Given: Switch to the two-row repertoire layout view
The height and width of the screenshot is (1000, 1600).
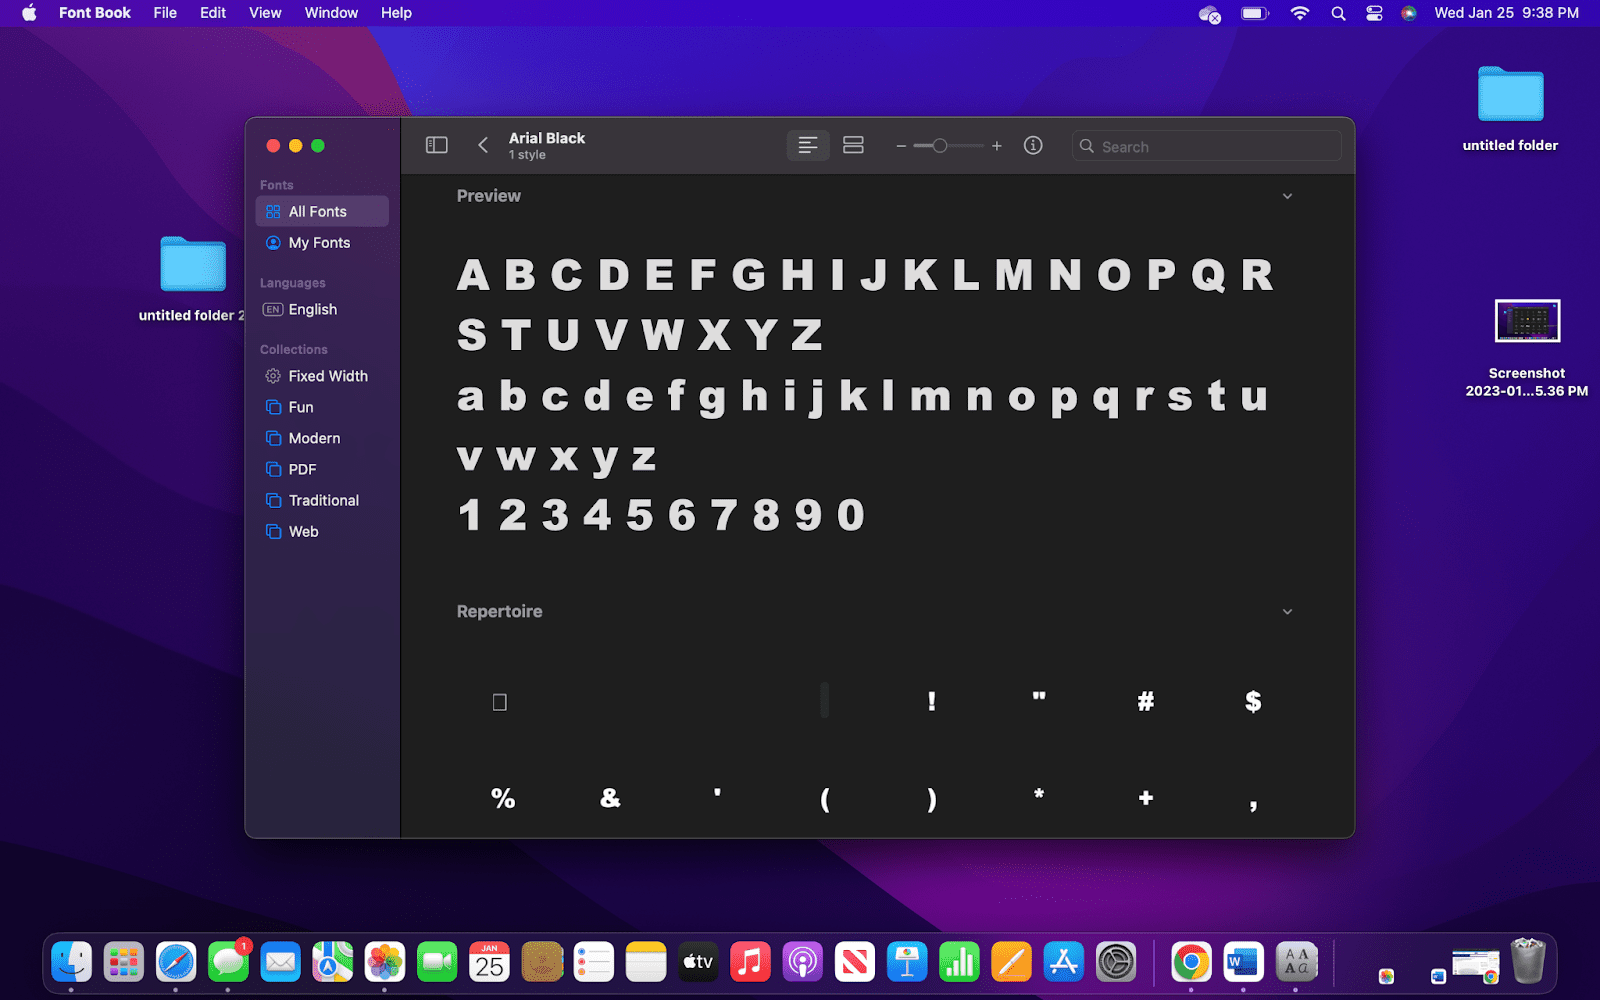Looking at the screenshot, I should [x=853, y=146].
